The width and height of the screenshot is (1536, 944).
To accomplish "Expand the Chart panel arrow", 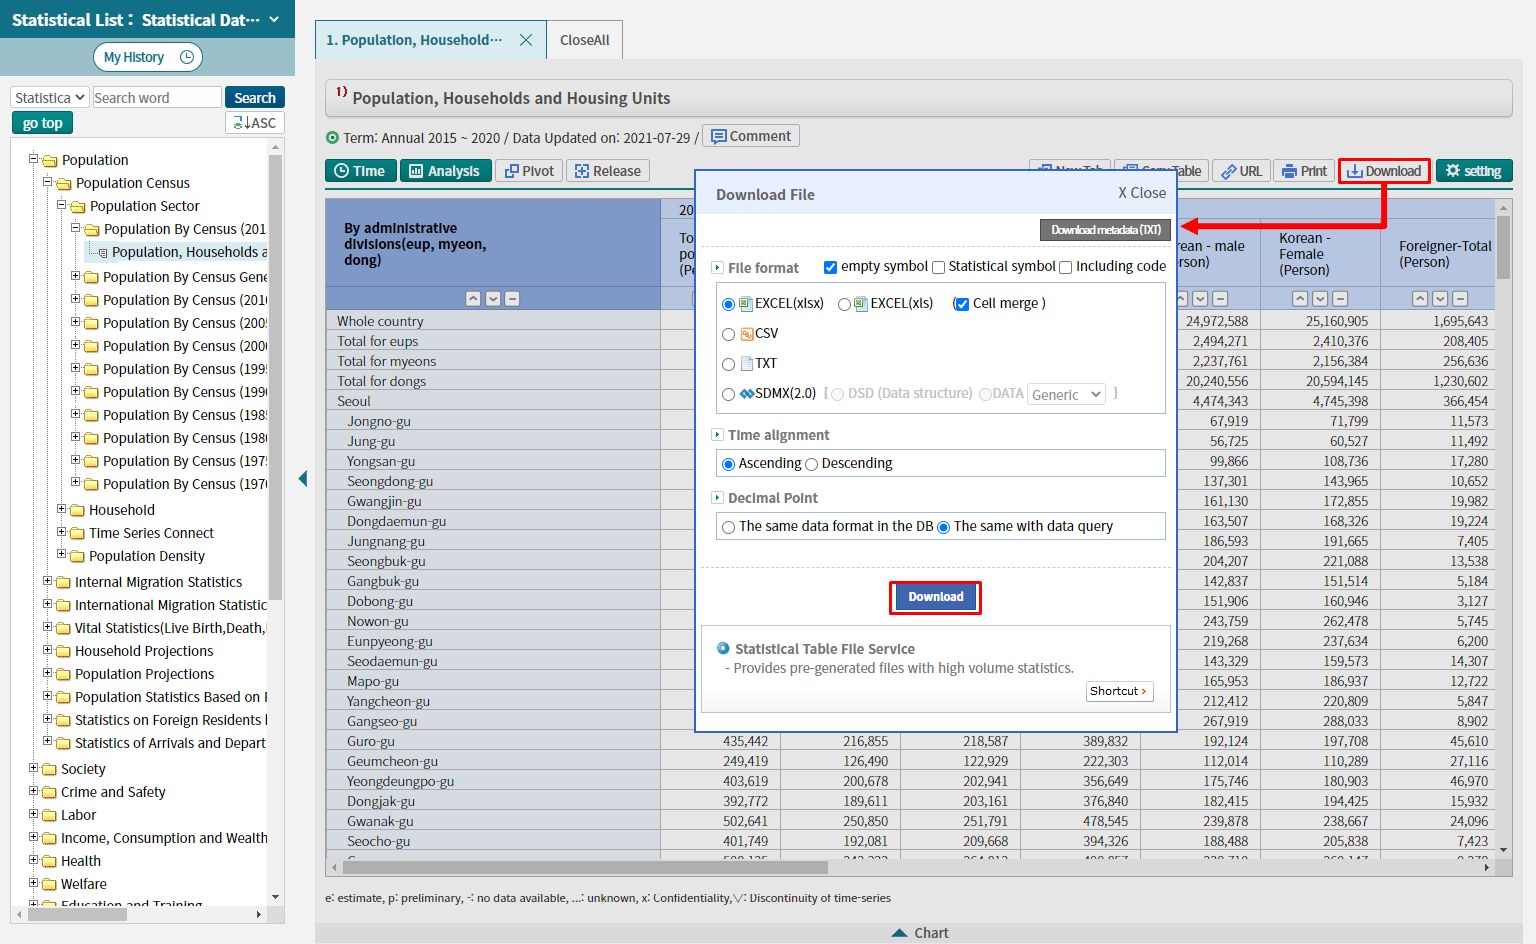I will tap(900, 933).
